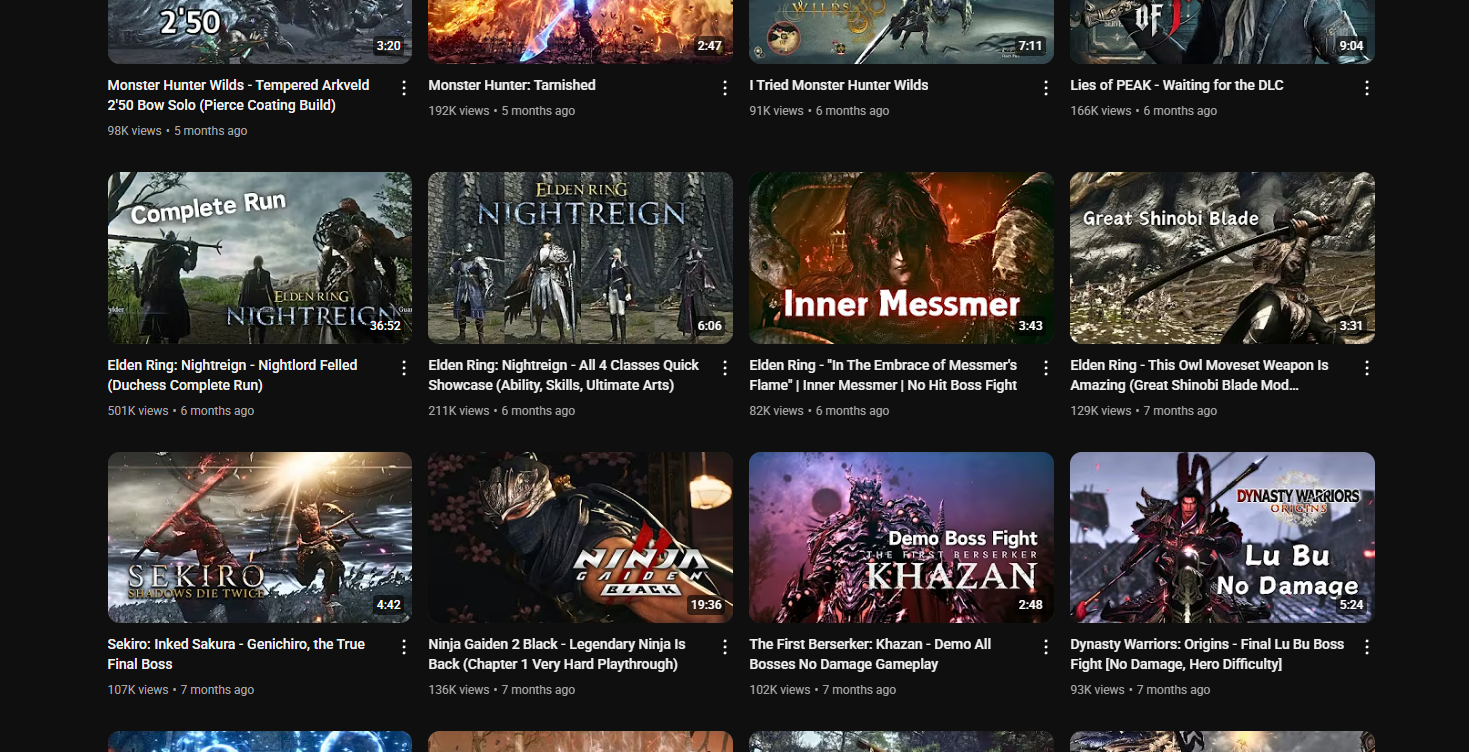Image resolution: width=1469 pixels, height=752 pixels.
Task: Click the 6:06 duration badge
Action: (709, 326)
